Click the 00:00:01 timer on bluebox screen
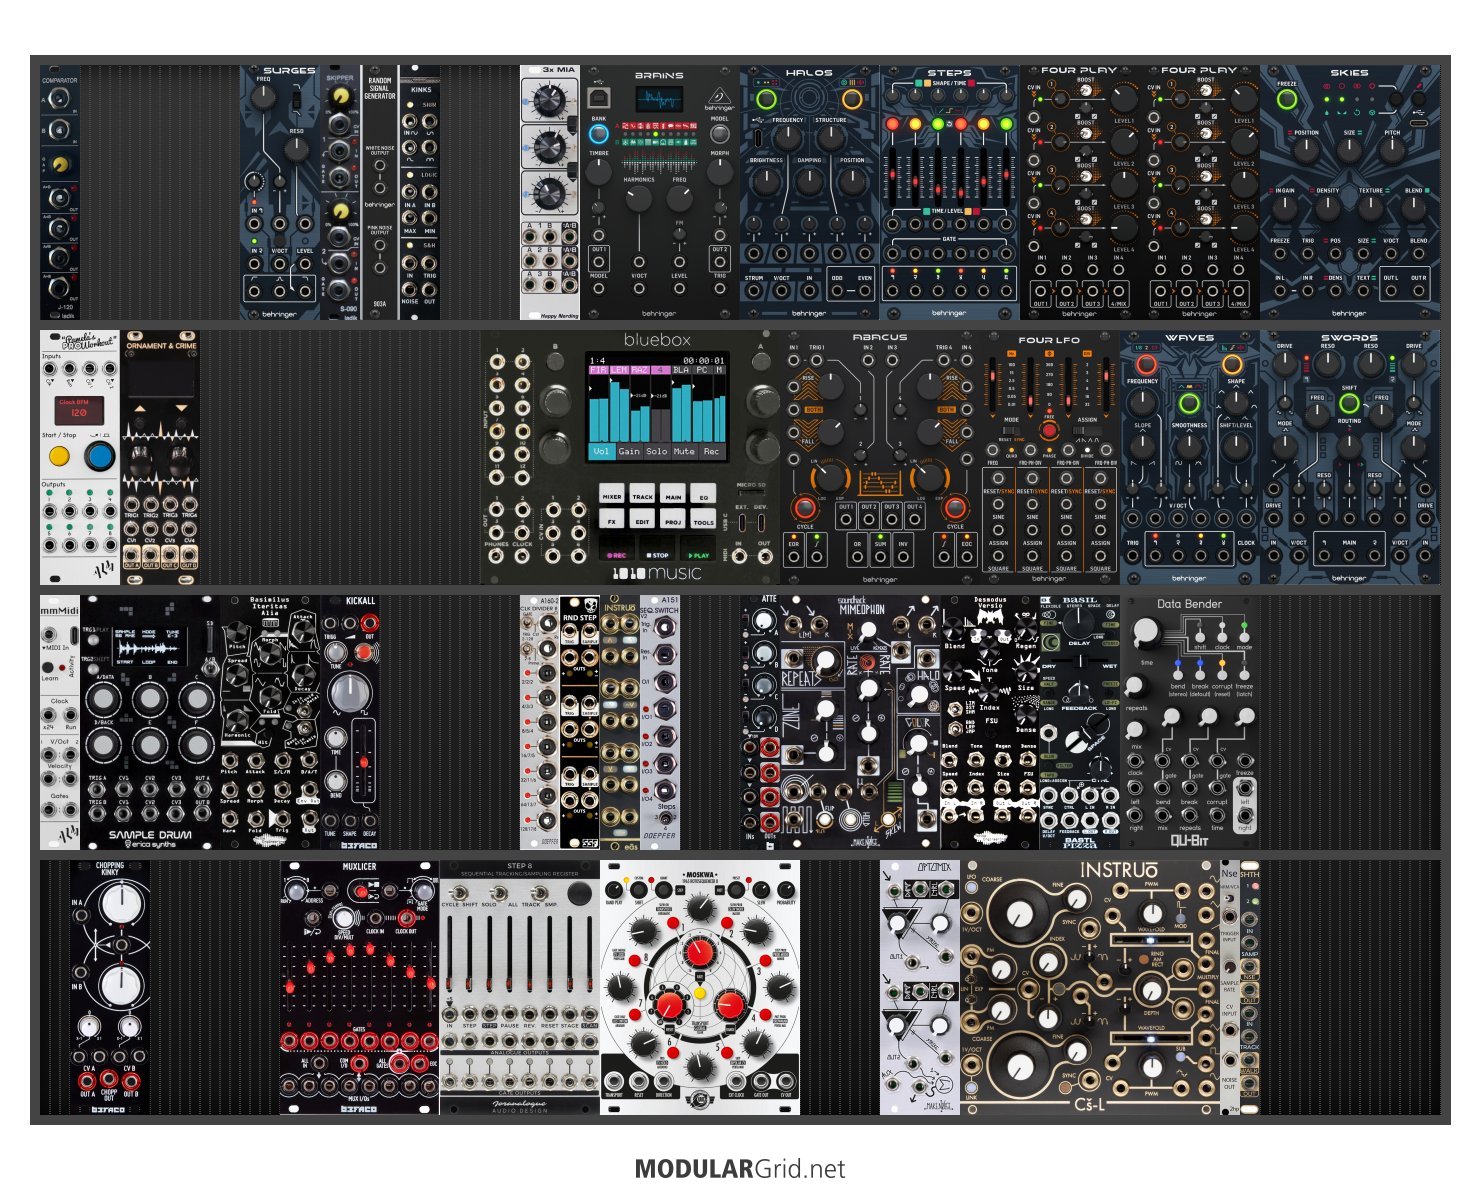1481x1190 pixels. [x=704, y=360]
